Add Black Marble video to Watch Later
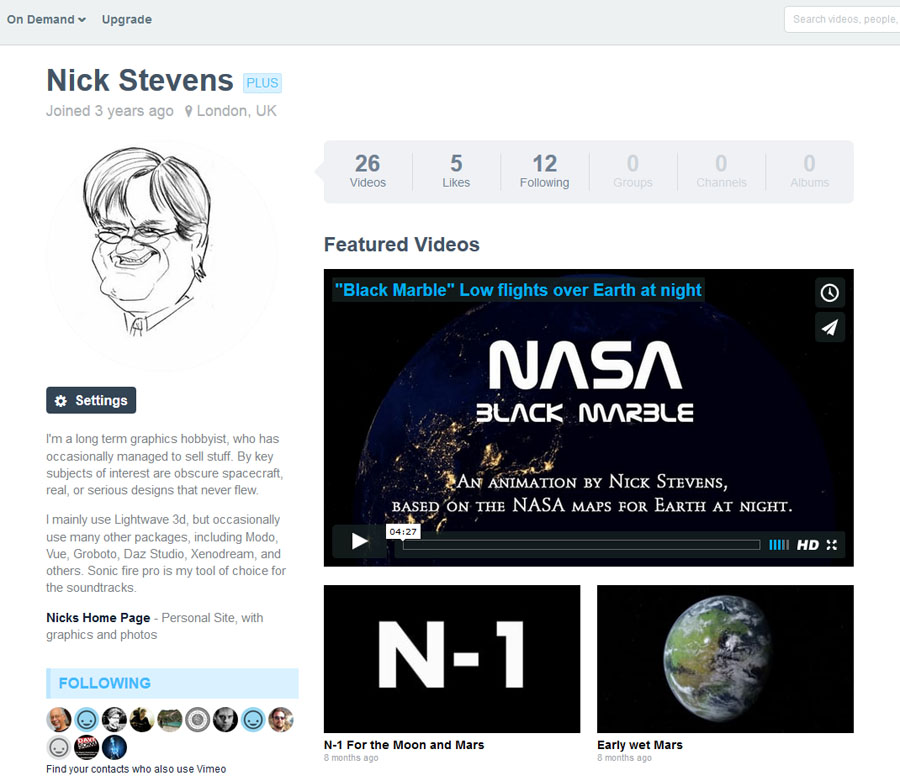Image resolution: width=900 pixels, height=781 pixels. pos(829,293)
